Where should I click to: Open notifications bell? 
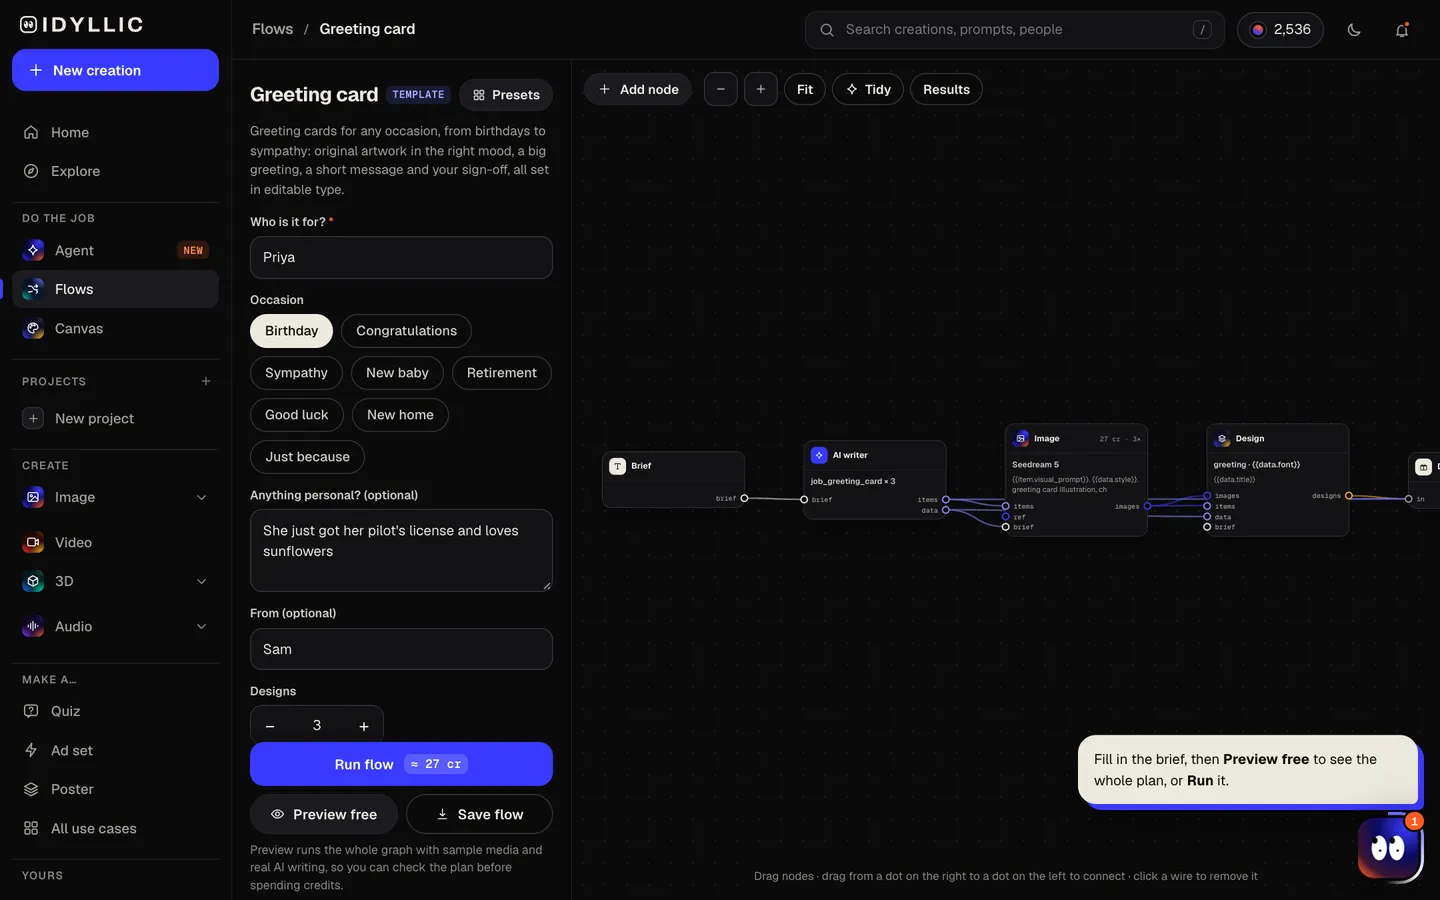pyautogui.click(x=1402, y=30)
